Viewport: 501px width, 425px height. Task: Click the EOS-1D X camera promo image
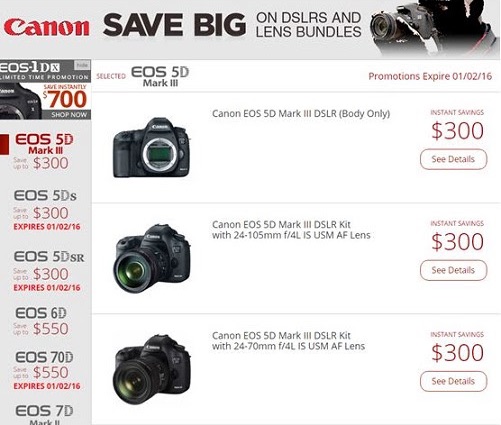point(21,102)
